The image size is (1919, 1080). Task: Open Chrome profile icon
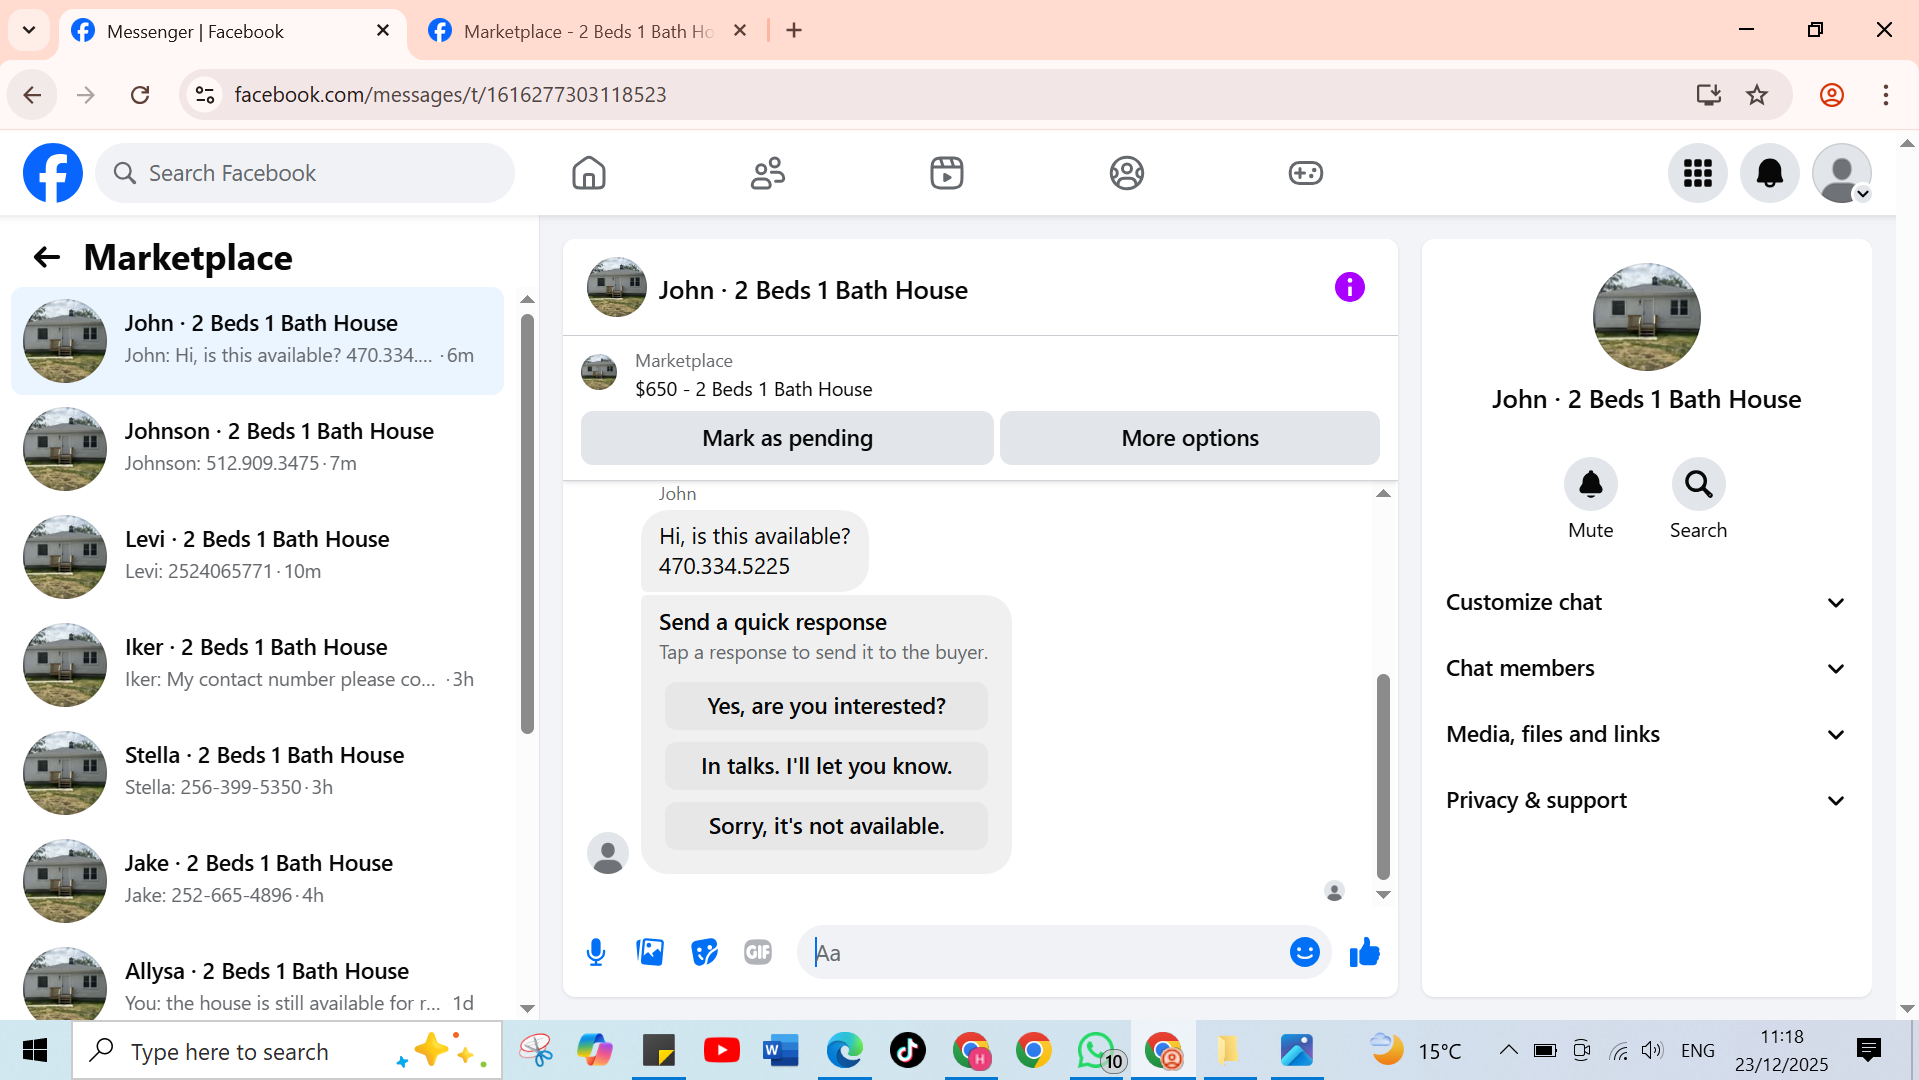(1832, 95)
